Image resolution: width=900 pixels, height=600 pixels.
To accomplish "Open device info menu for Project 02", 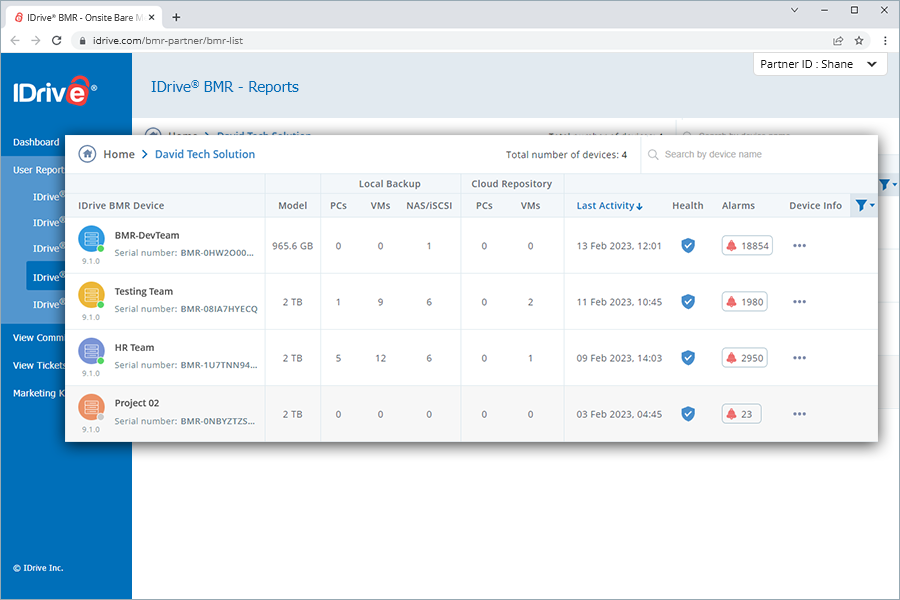I will pos(800,414).
